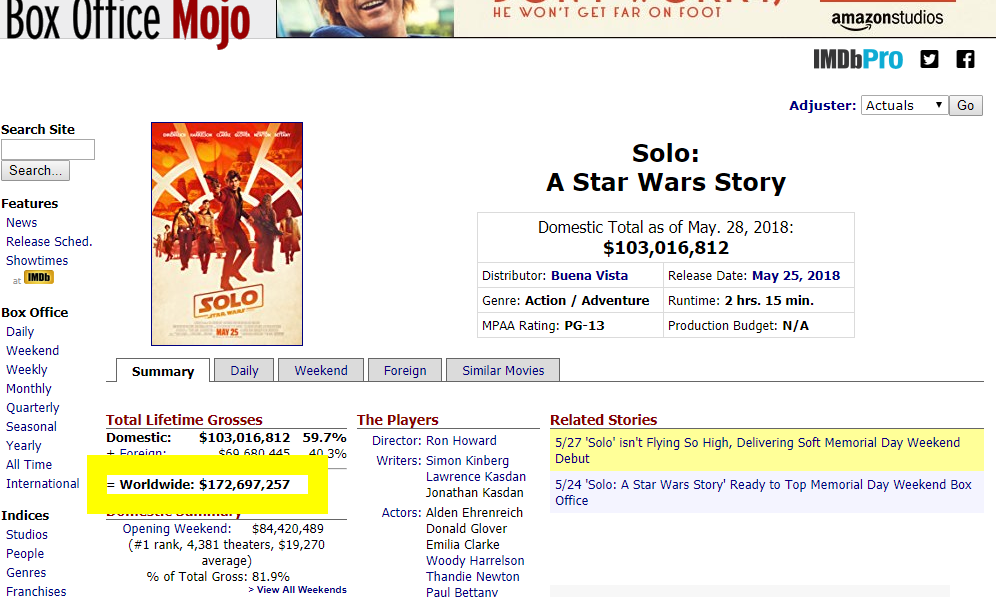Open Release Sched. link
Image resolution: width=996 pixels, height=597 pixels.
click(x=49, y=242)
